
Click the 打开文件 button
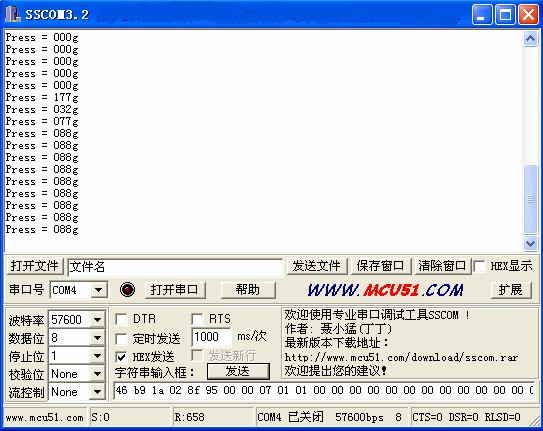click(x=34, y=266)
